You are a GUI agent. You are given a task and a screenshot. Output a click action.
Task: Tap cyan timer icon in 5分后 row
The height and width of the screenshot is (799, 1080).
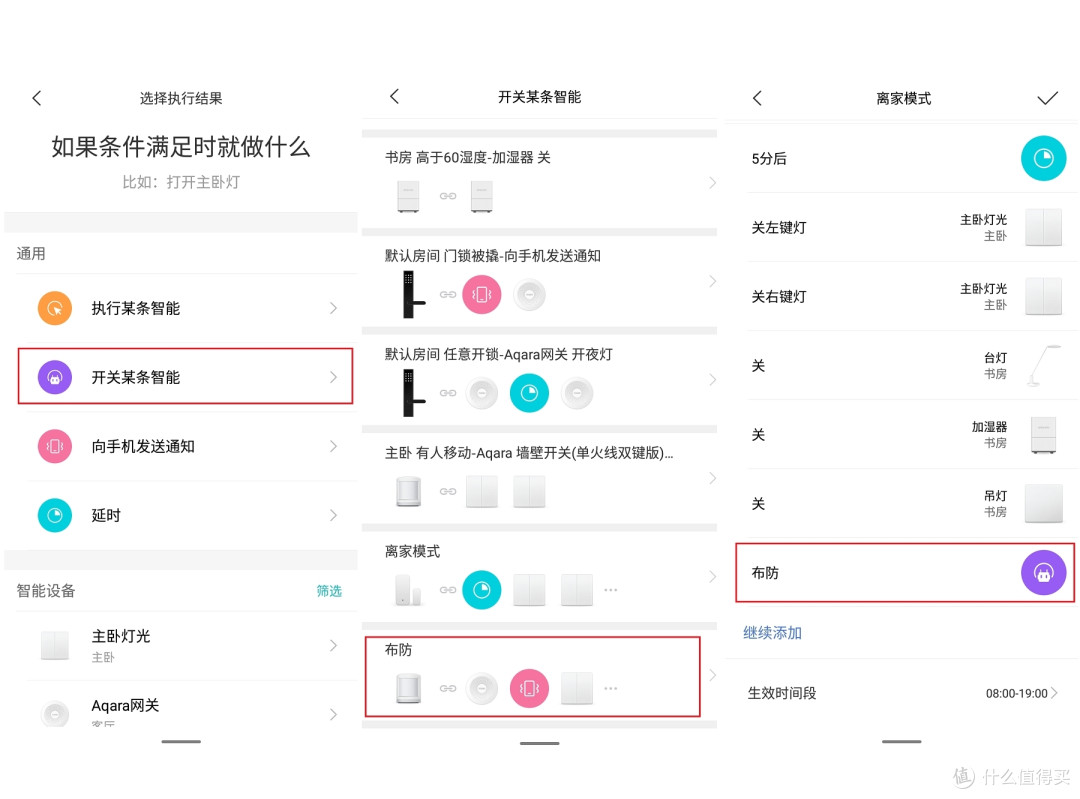(1043, 158)
